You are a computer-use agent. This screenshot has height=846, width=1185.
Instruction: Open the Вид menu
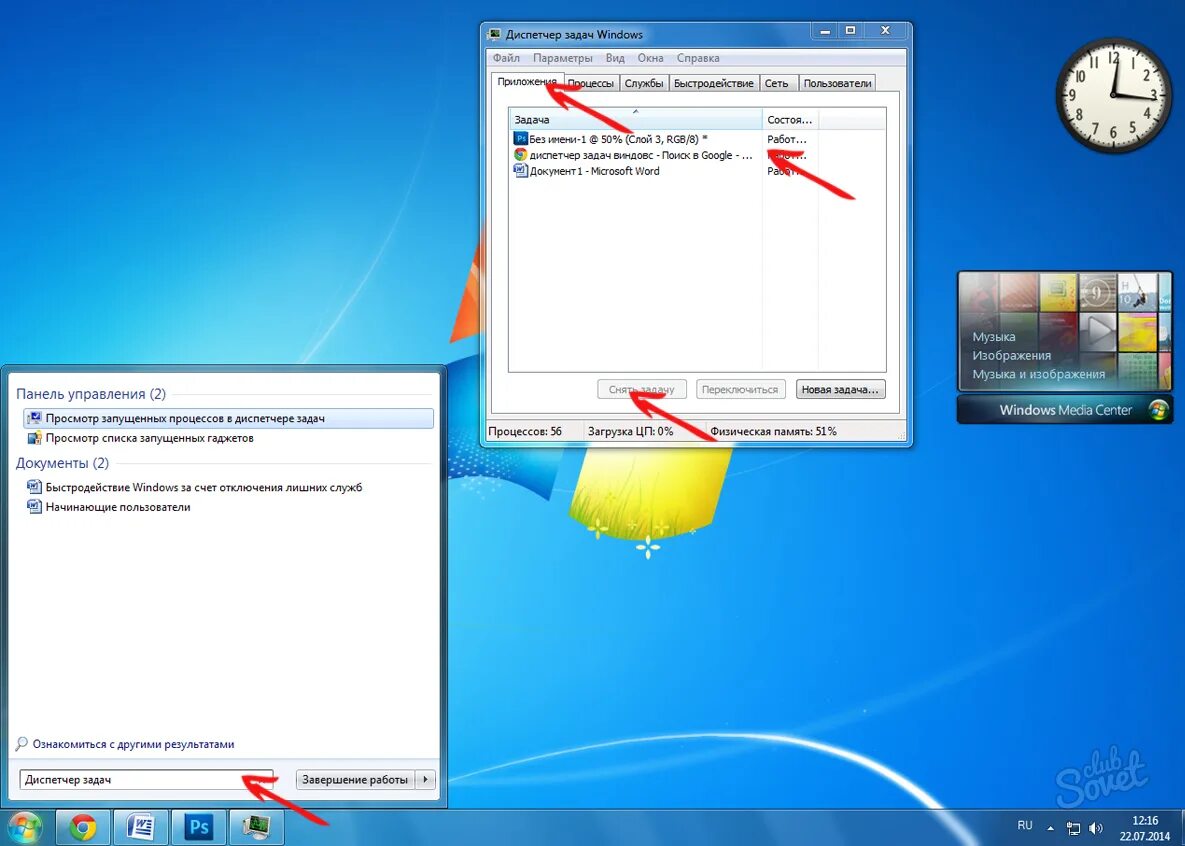[x=615, y=57]
